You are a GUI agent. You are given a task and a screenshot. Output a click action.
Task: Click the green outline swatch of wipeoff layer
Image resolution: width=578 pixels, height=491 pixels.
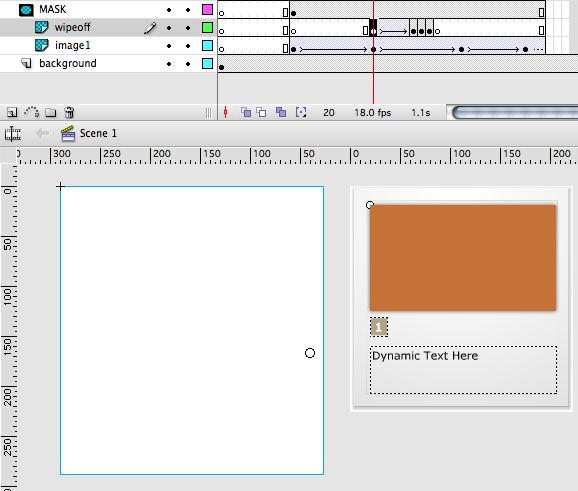point(208,28)
